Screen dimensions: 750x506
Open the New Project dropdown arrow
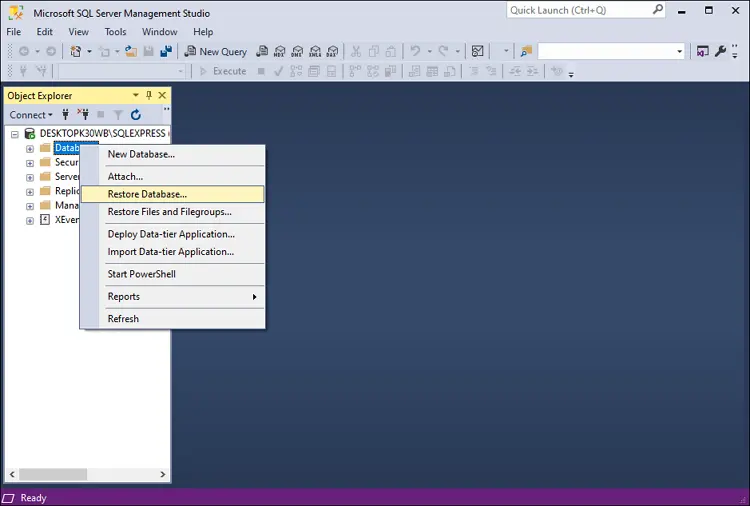89,51
